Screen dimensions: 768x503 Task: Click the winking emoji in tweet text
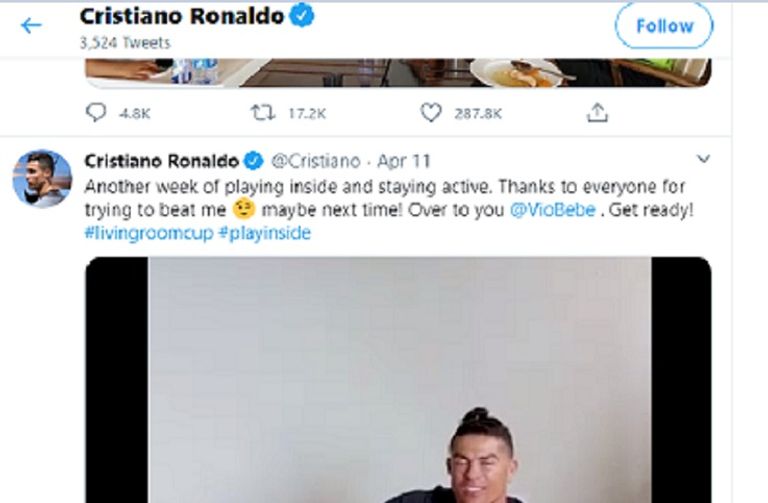tap(242, 209)
